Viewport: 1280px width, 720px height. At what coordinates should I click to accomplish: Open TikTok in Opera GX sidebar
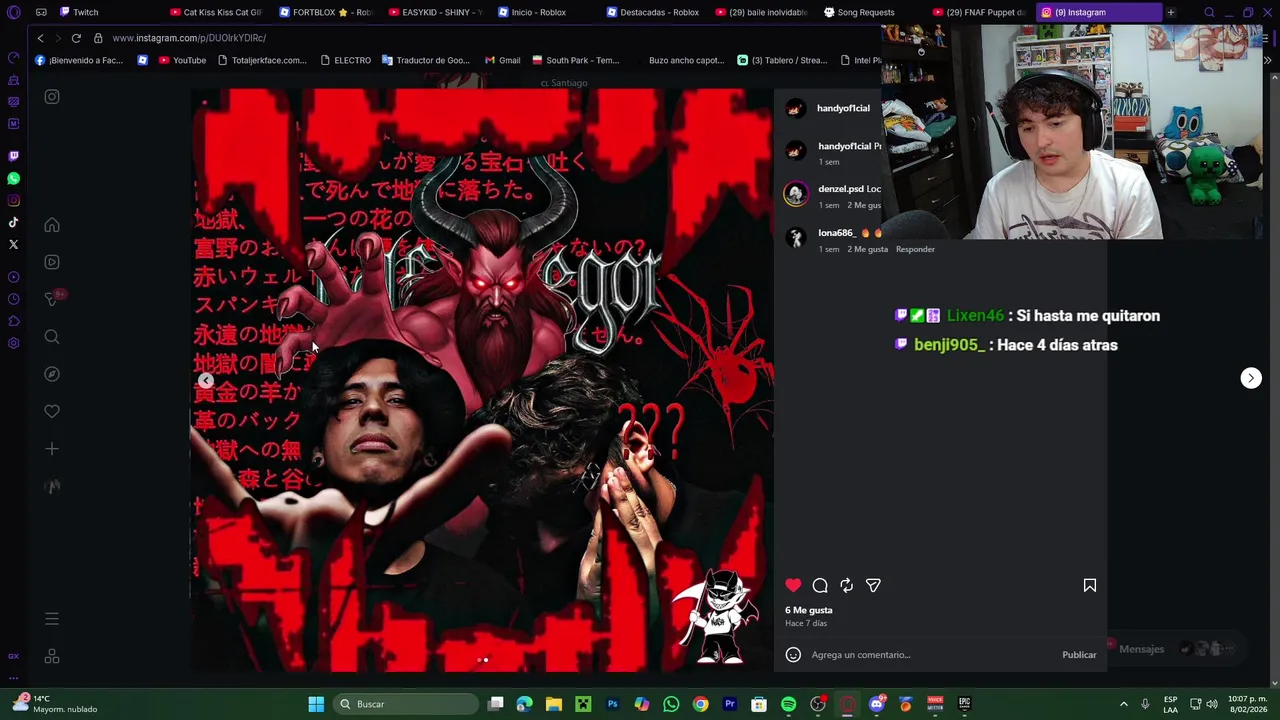(13, 223)
